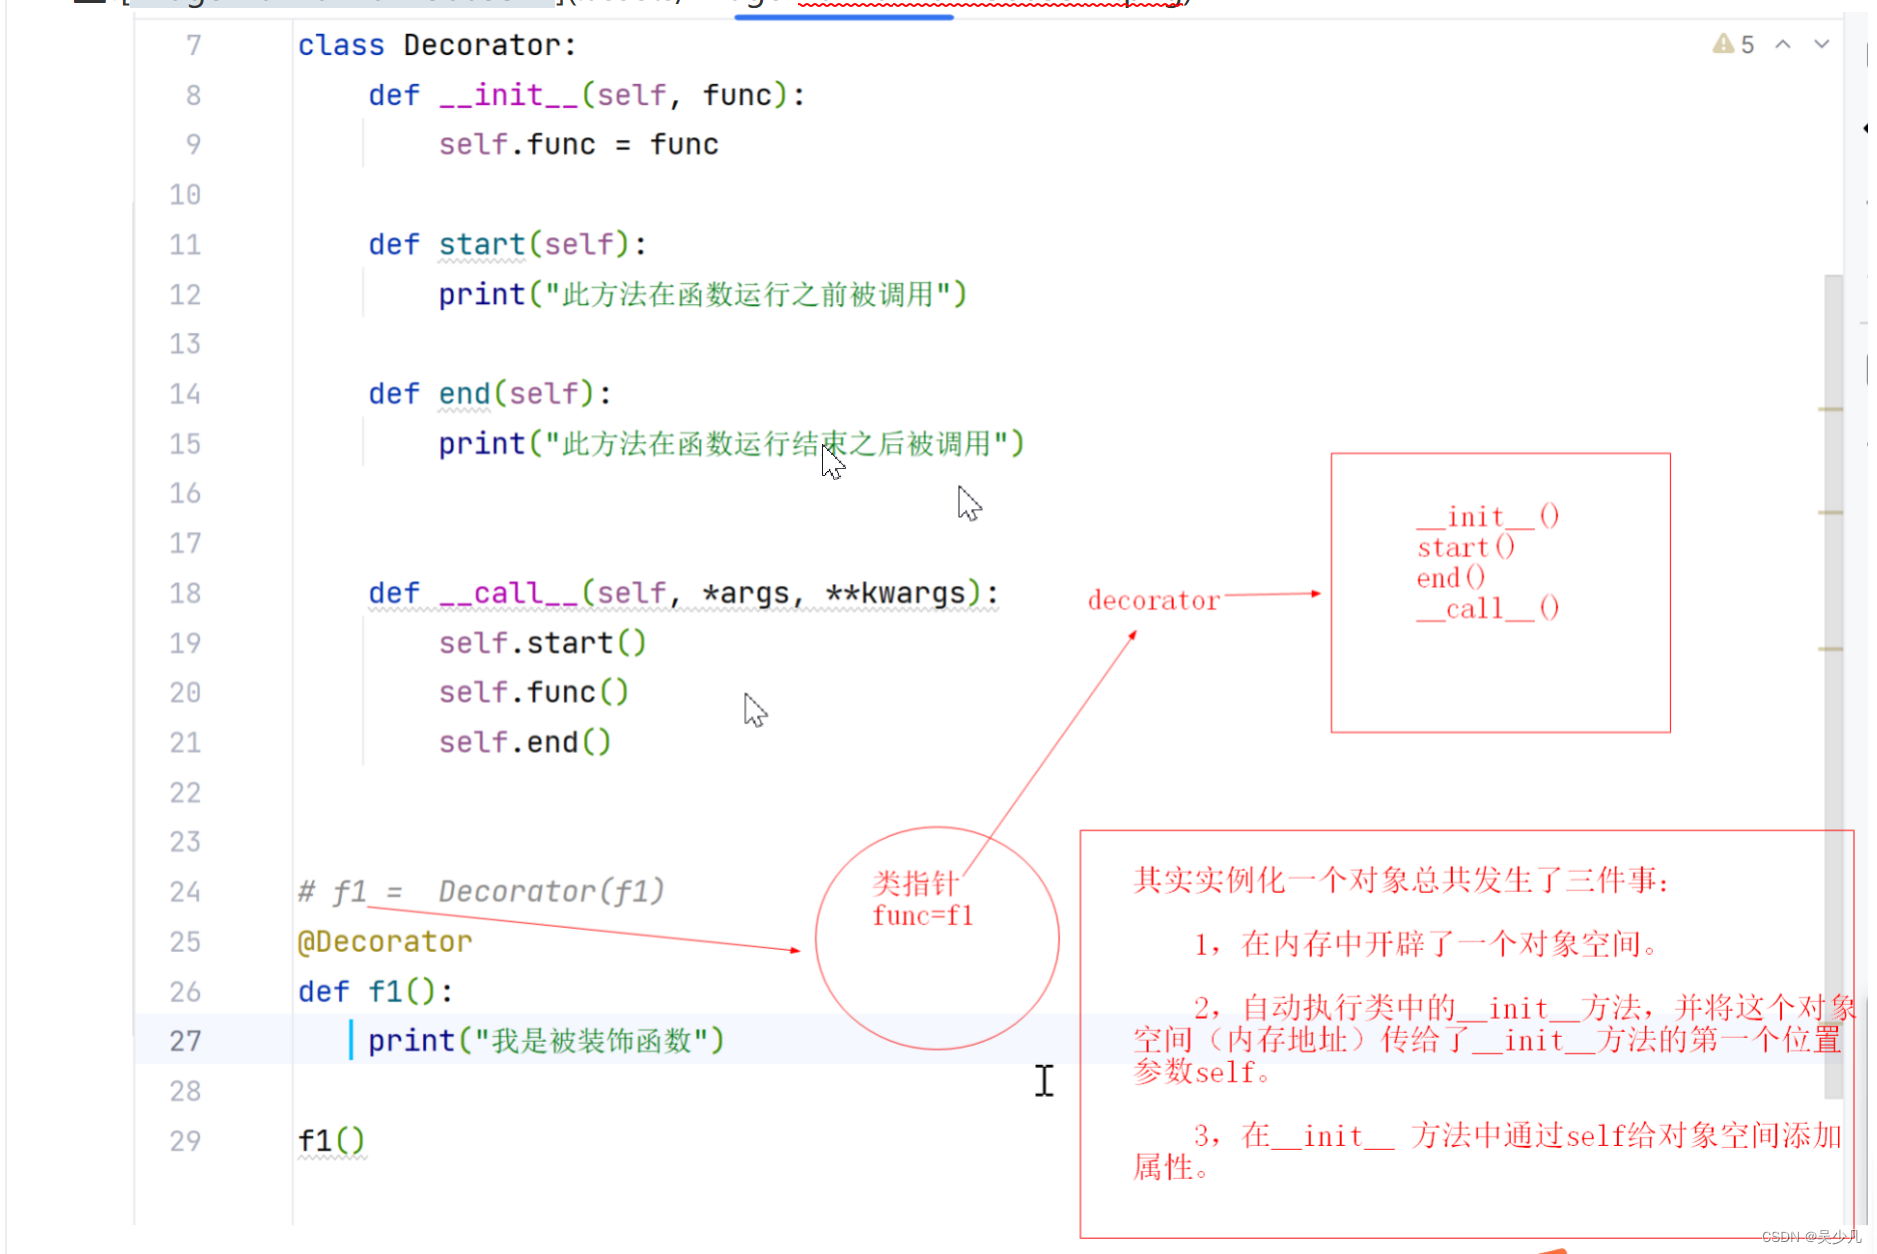This screenshot has height=1254, width=1877.
Task: Click the left-pointing marker on the right edge
Action: click(1867, 128)
